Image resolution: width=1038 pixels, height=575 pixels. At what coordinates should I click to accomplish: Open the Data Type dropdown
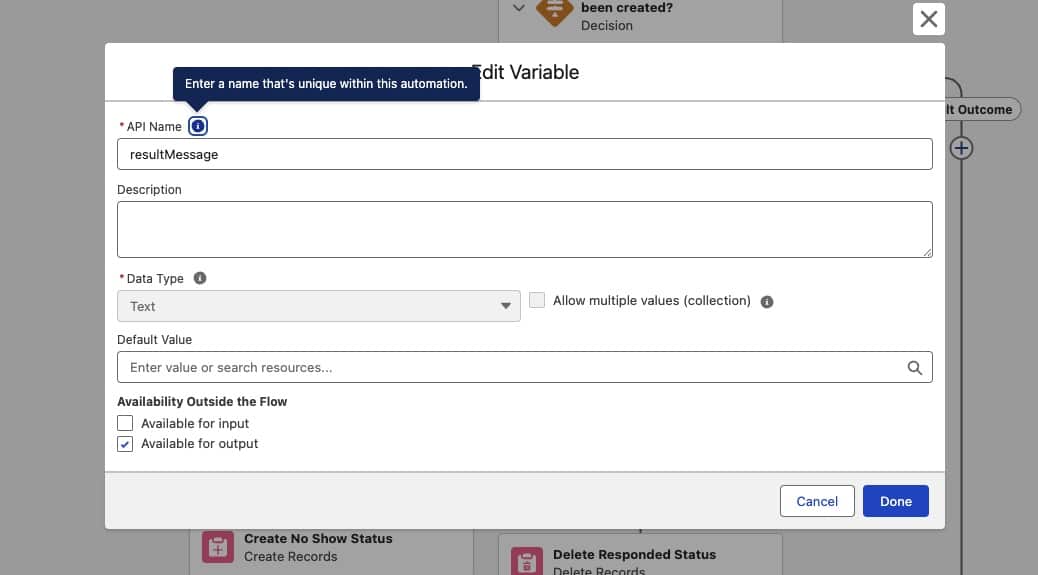tap(318, 306)
